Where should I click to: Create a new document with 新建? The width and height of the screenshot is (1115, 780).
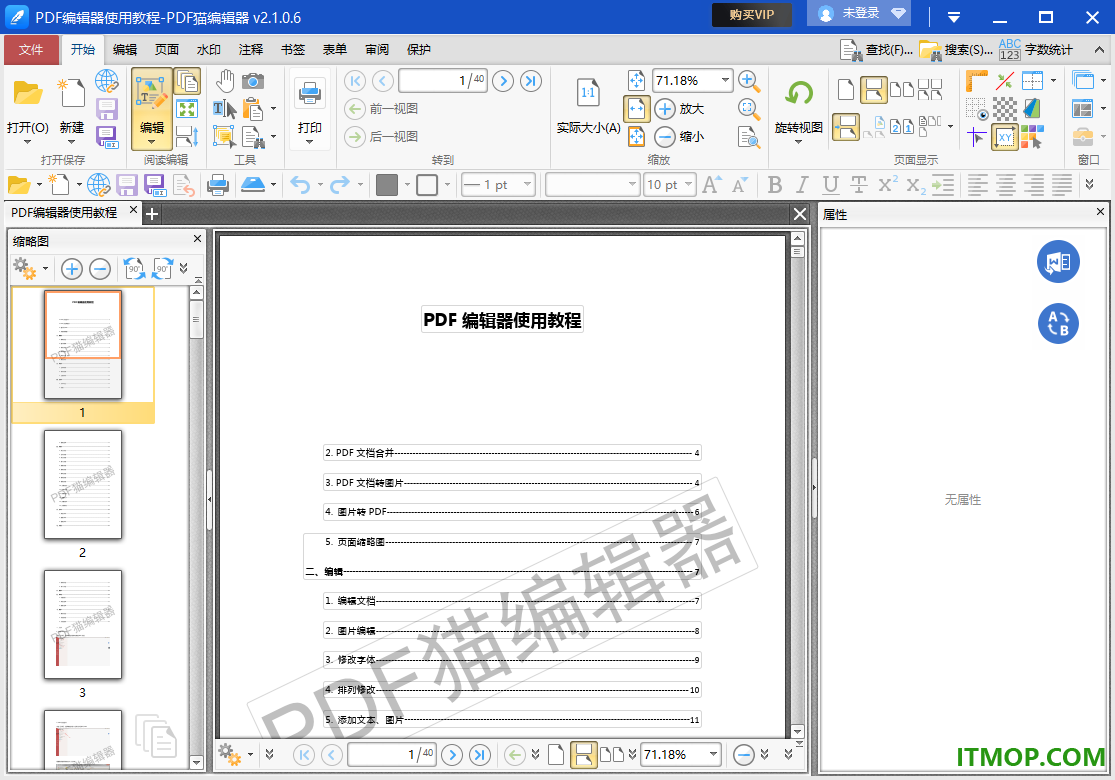[x=71, y=94]
